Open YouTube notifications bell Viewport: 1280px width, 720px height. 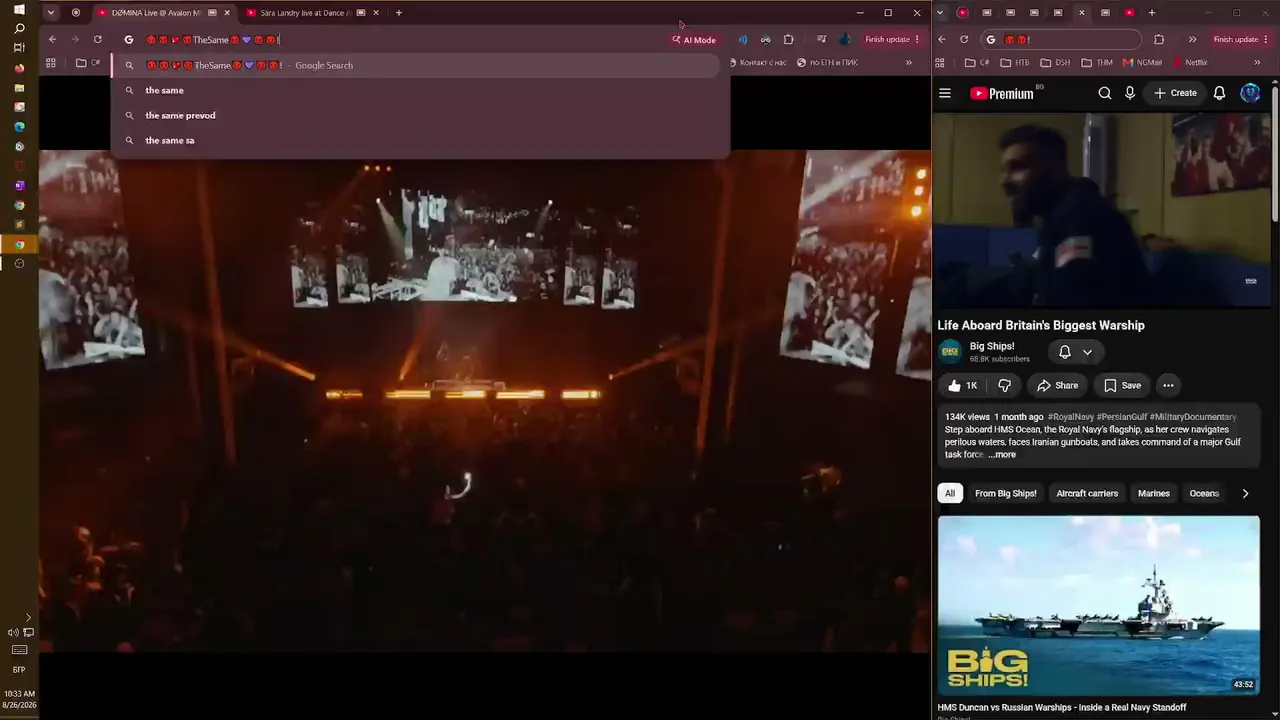(x=1220, y=93)
